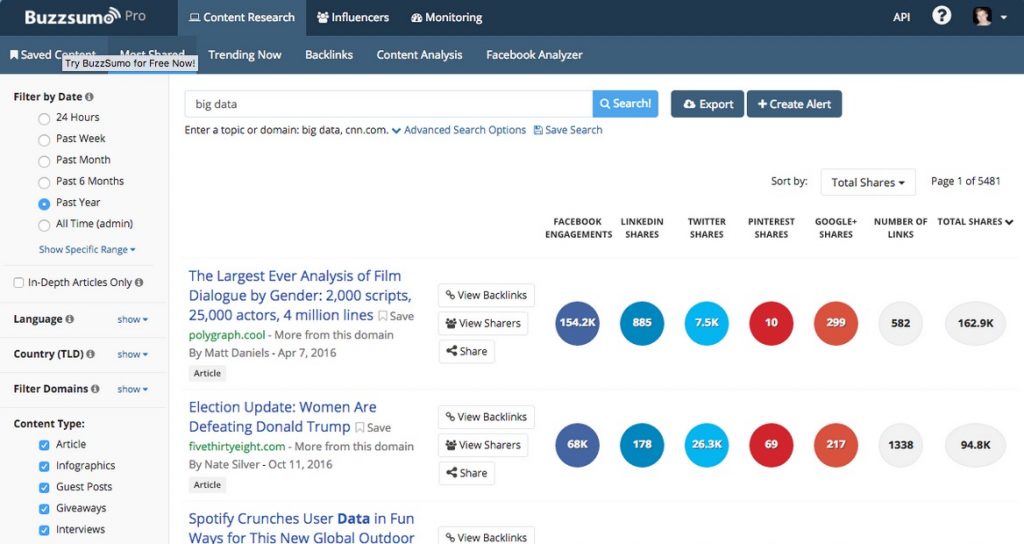Click the help question mark icon
1024x544 pixels.
coord(941,16)
